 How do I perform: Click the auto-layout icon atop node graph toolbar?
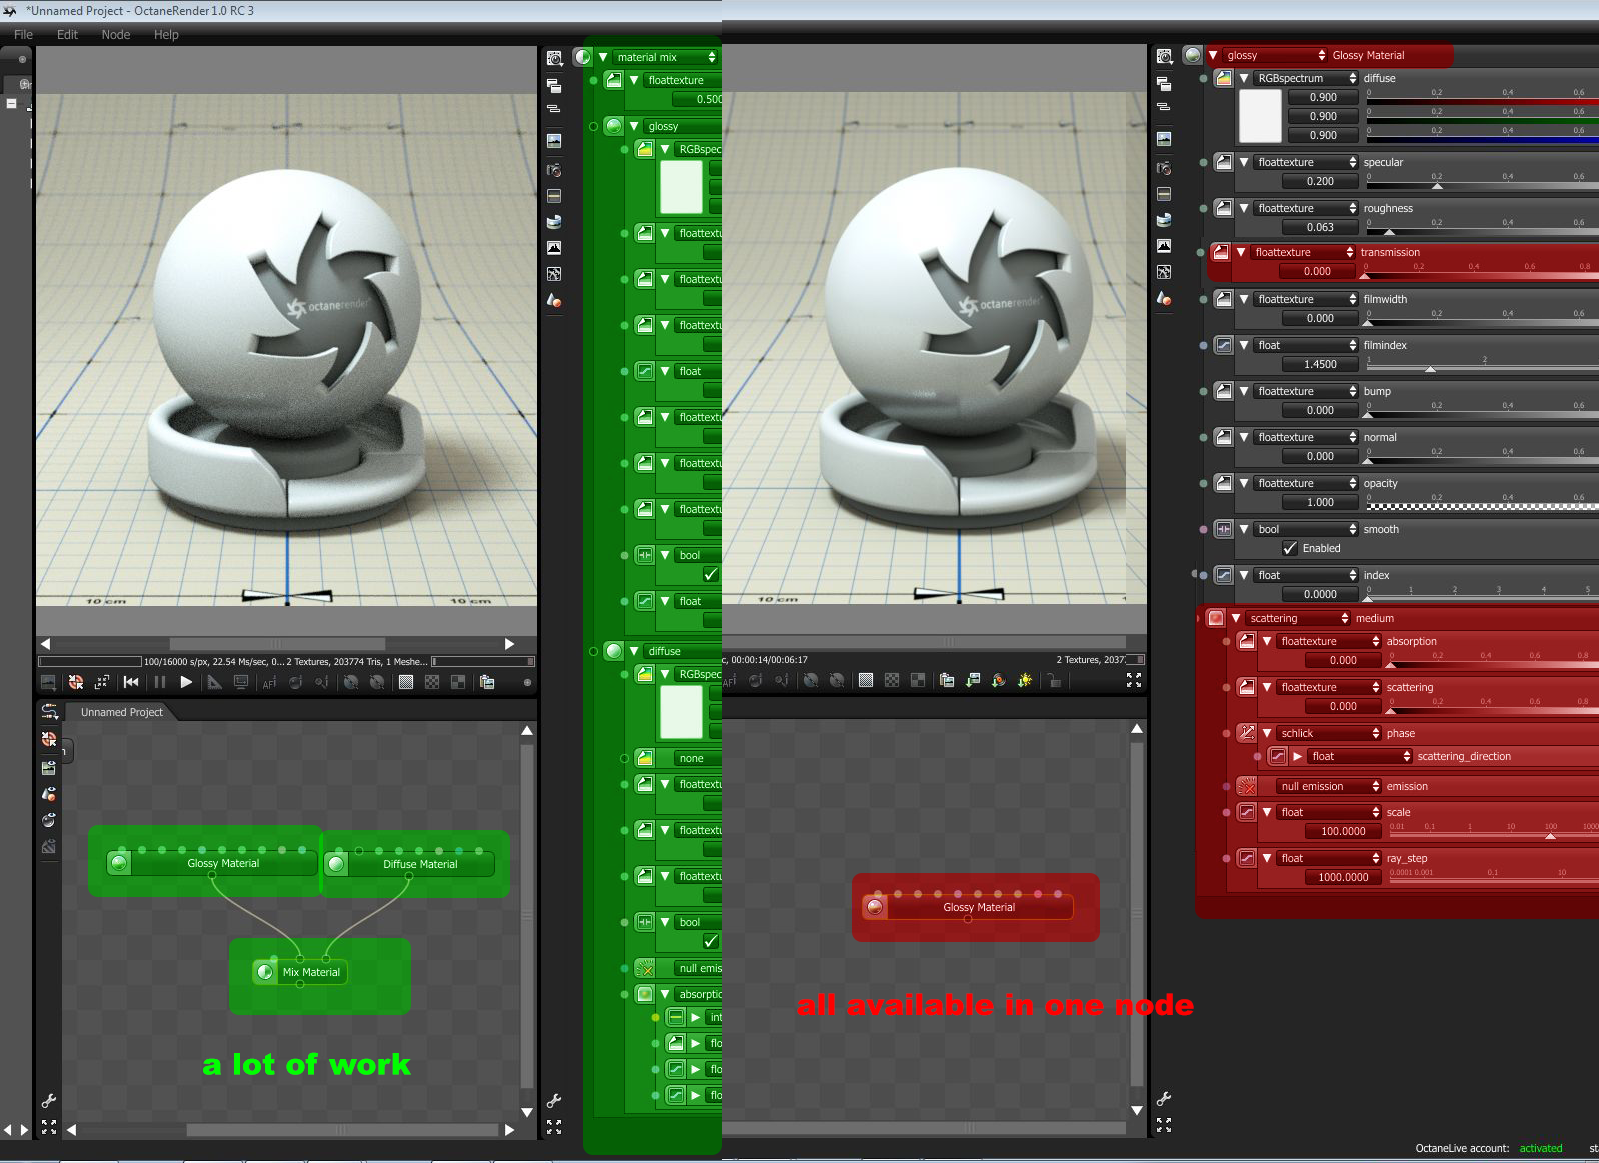tap(49, 712)
